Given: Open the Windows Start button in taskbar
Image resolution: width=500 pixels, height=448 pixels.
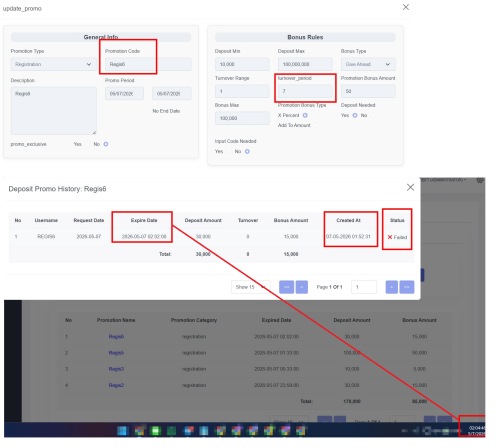Looking at the screenshot, I should (123, 431).
